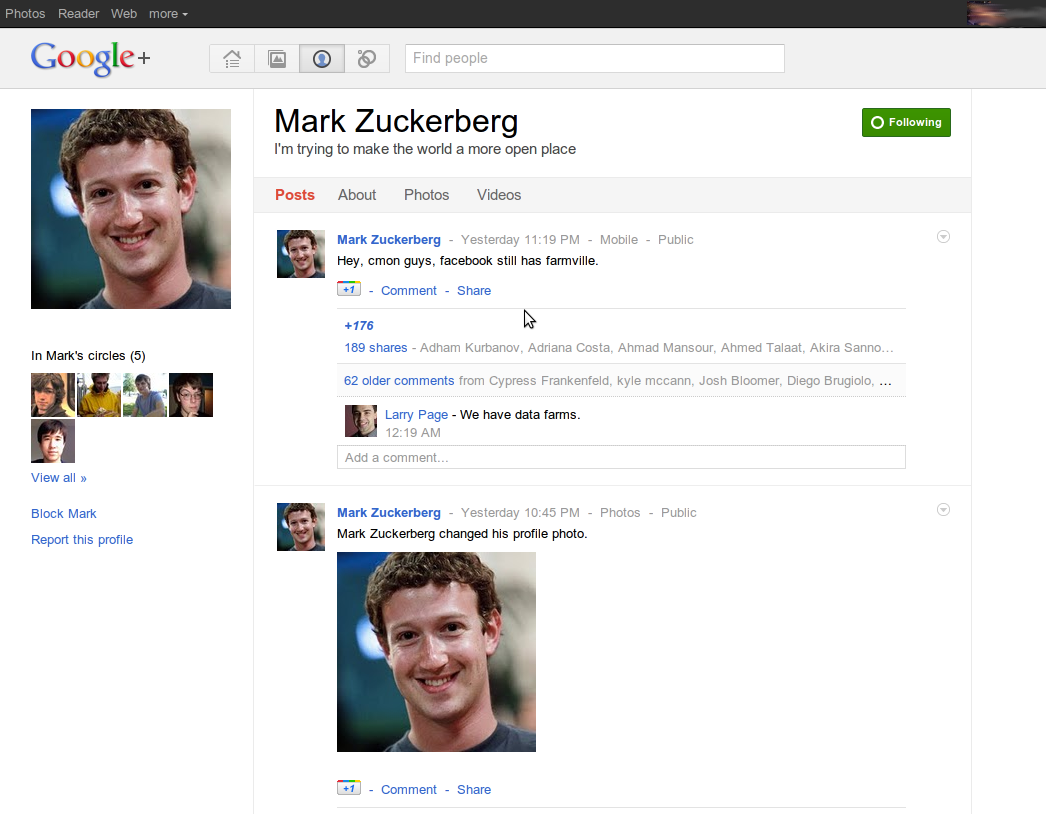Image resolution: width=1046 pixels, height=814 pixels.
Task: Click Block Mark link
Action: [63, 514]
